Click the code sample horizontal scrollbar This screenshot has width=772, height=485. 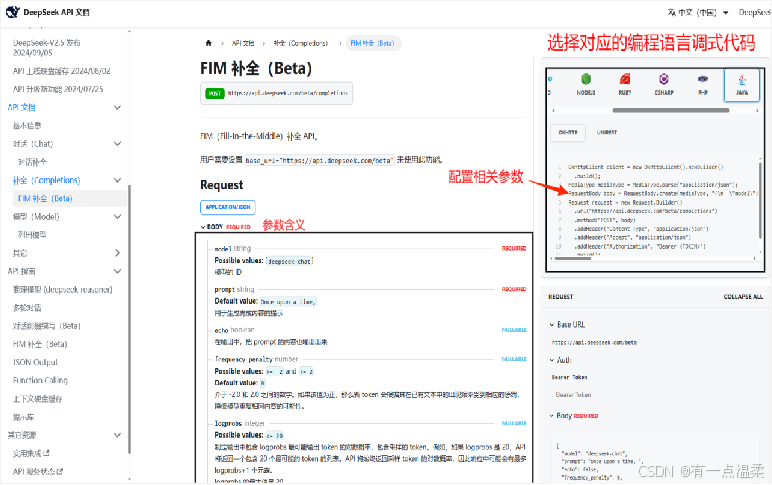[573, 258]
